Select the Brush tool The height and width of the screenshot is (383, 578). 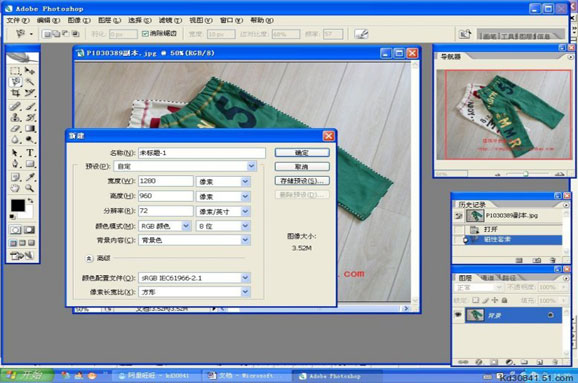click(30, 107)
